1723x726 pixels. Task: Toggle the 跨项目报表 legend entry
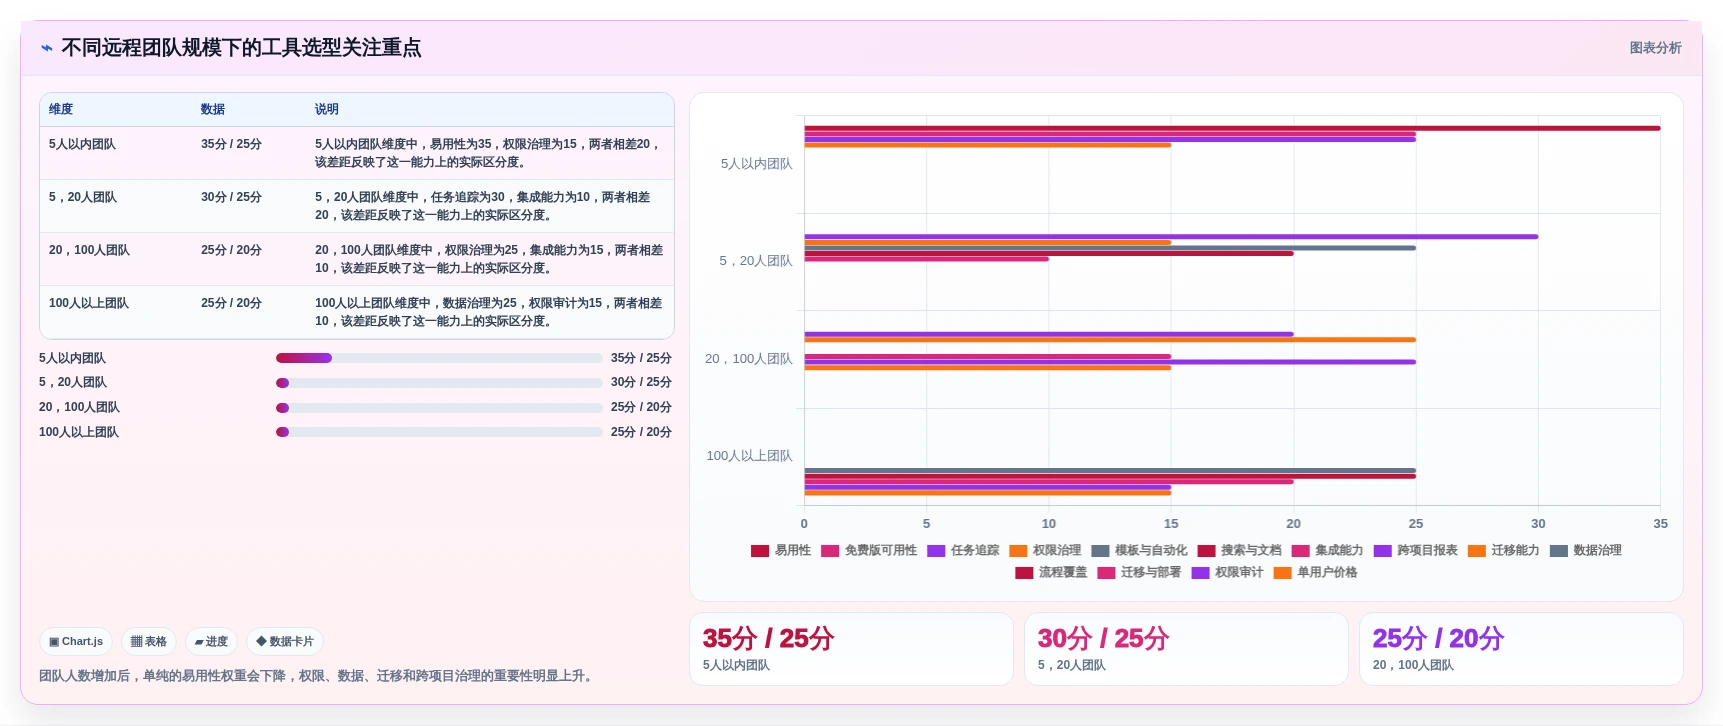coord(1415,550)
